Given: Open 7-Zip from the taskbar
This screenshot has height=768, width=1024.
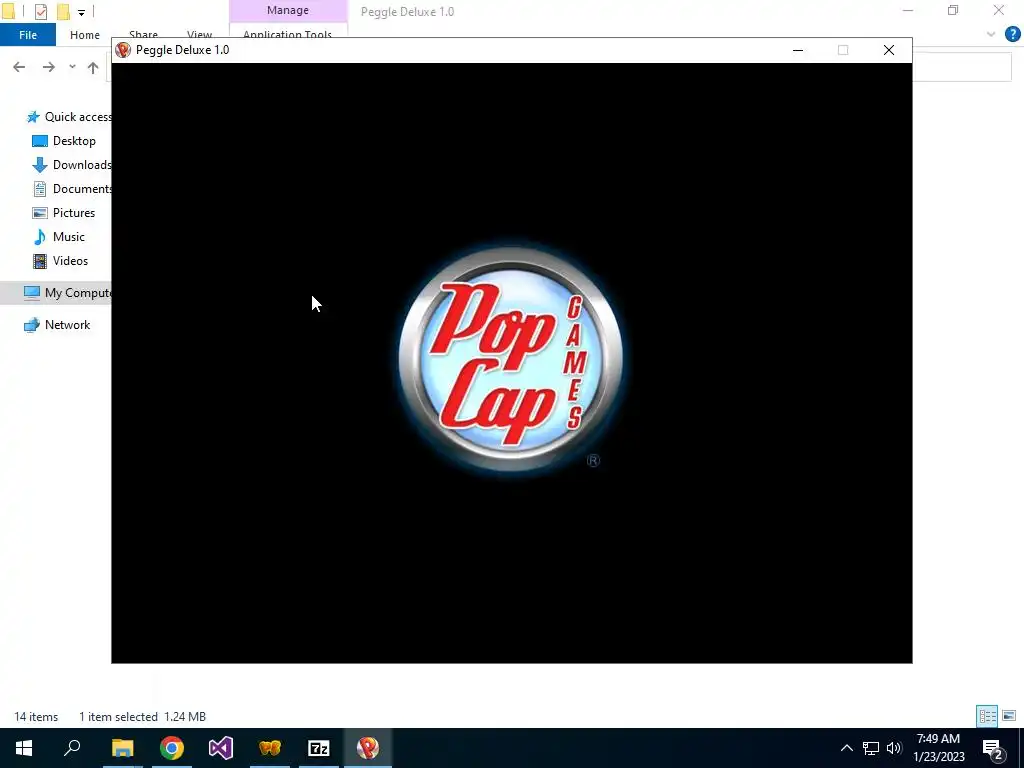Looking at the screenshot, I should pyautogui.click(x=319, y=748).
